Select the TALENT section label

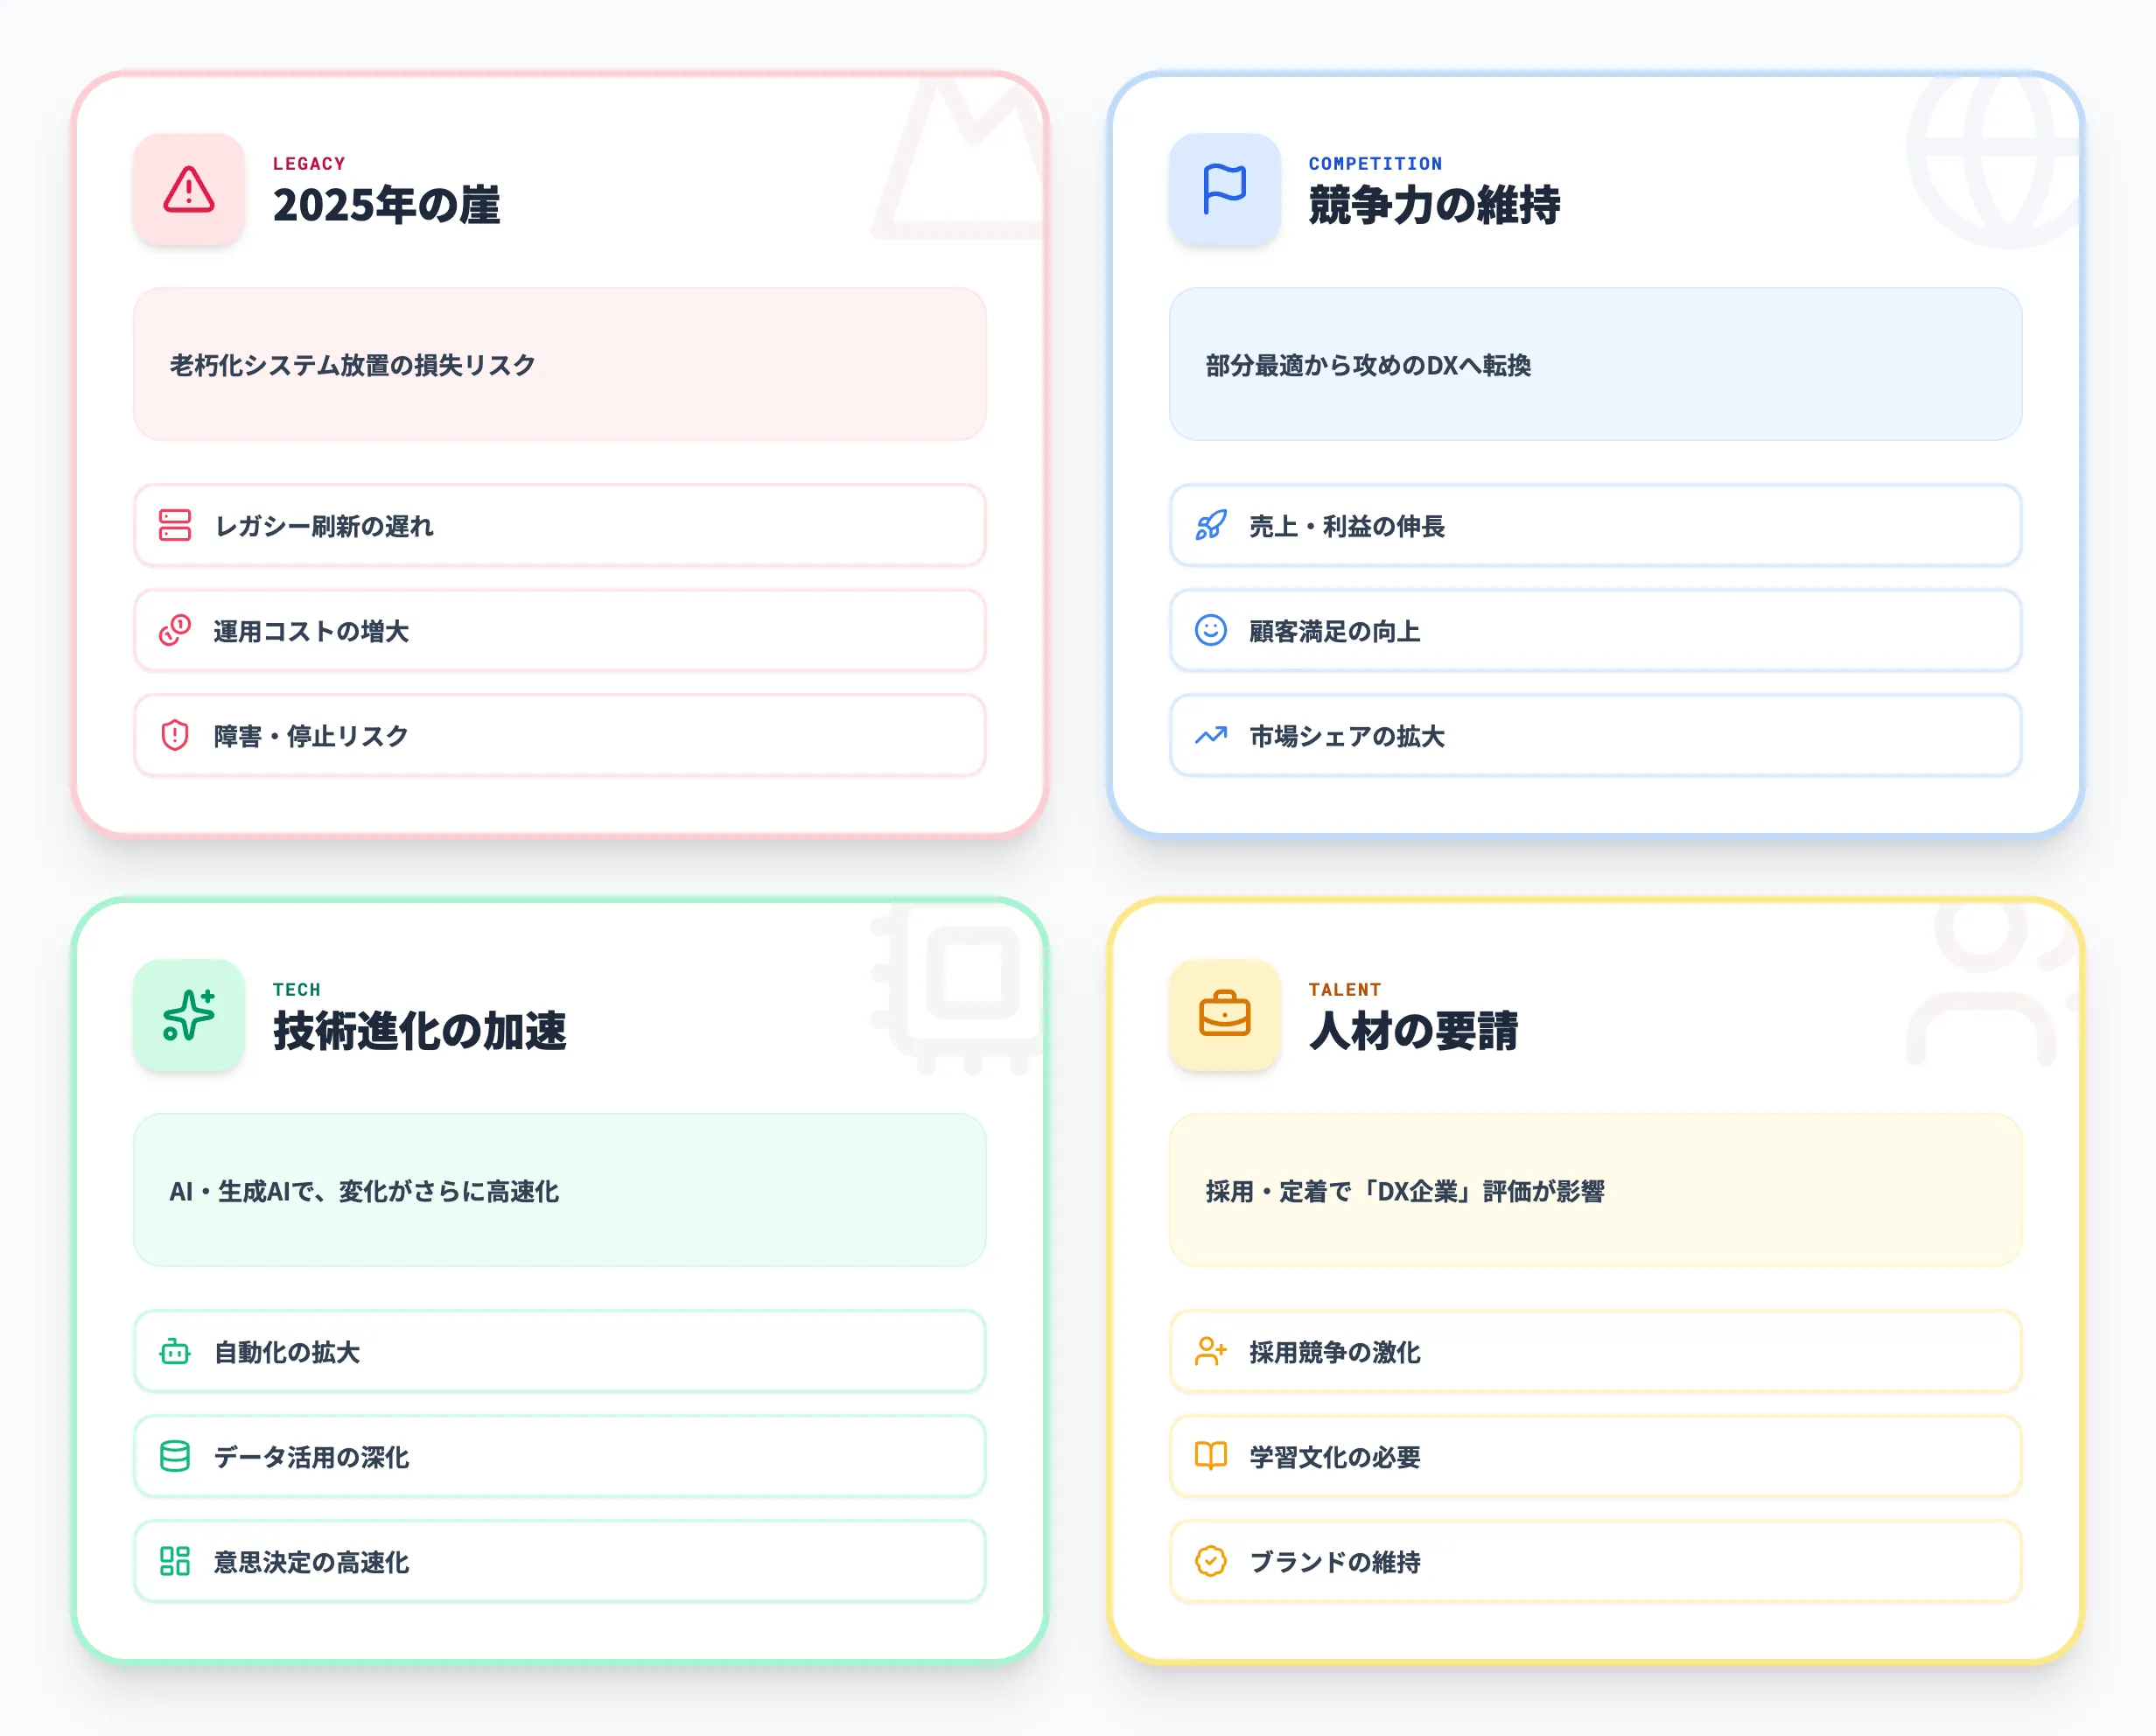1345,989
